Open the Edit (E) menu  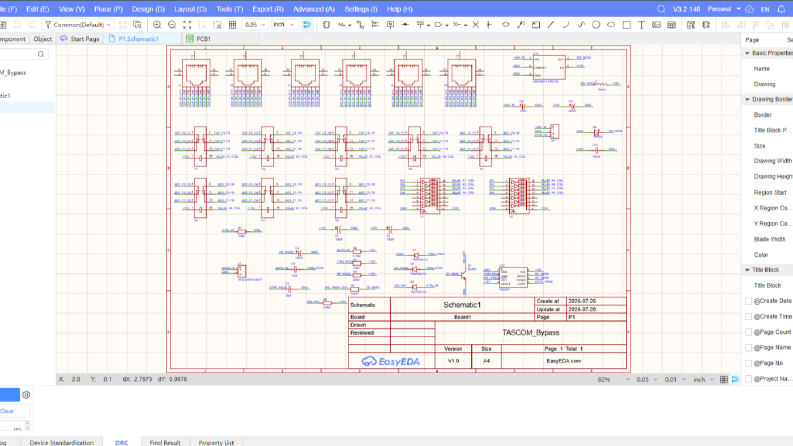(37, 9)
